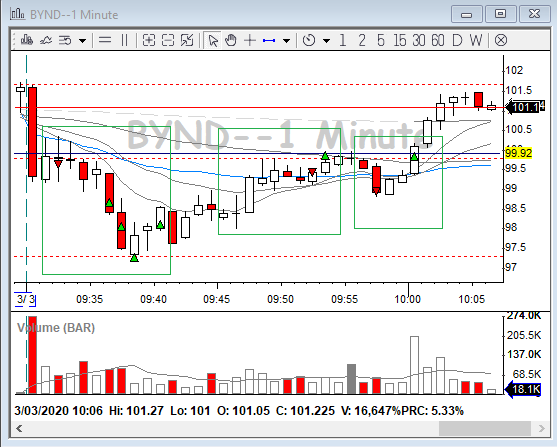Click the Volume (BAR) panel label

coord(56,328)
